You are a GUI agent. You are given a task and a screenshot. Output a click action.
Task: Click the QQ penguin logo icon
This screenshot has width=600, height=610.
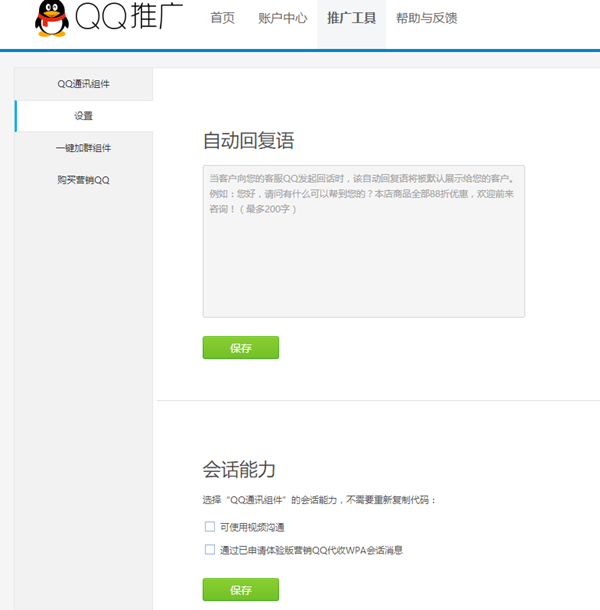click(52, 19)
